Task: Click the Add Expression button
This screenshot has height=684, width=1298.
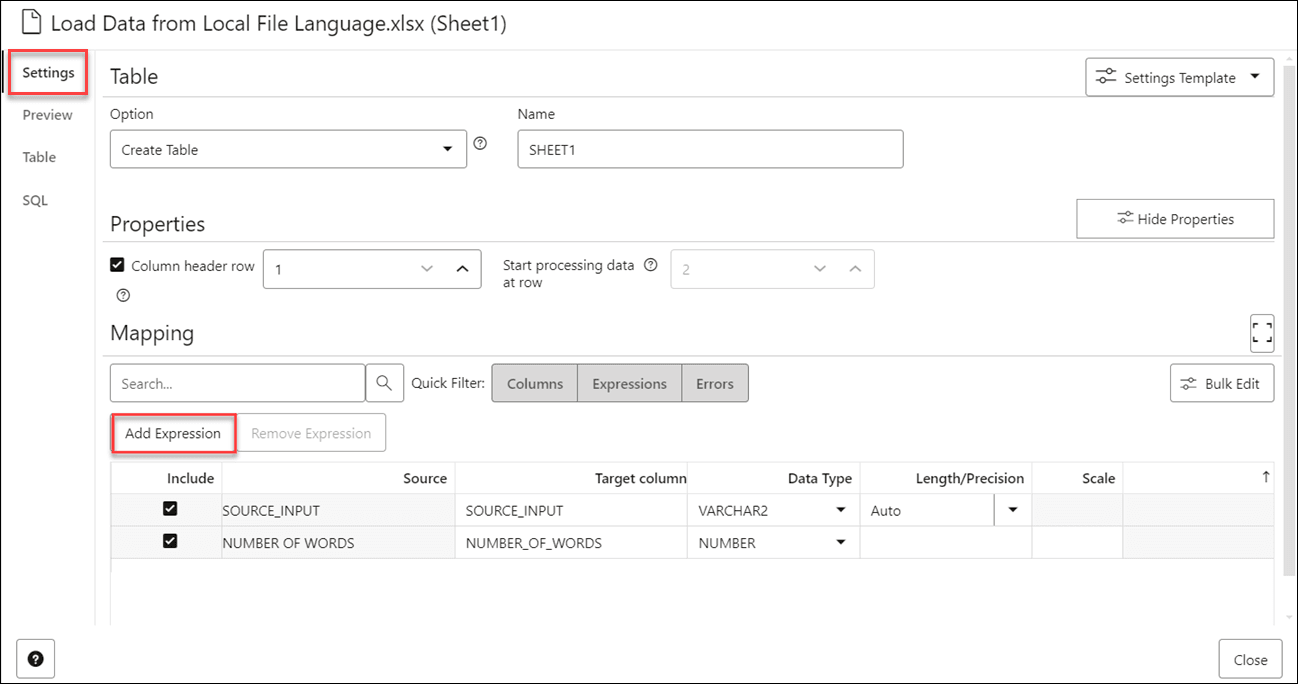Action: coord(172,432)
